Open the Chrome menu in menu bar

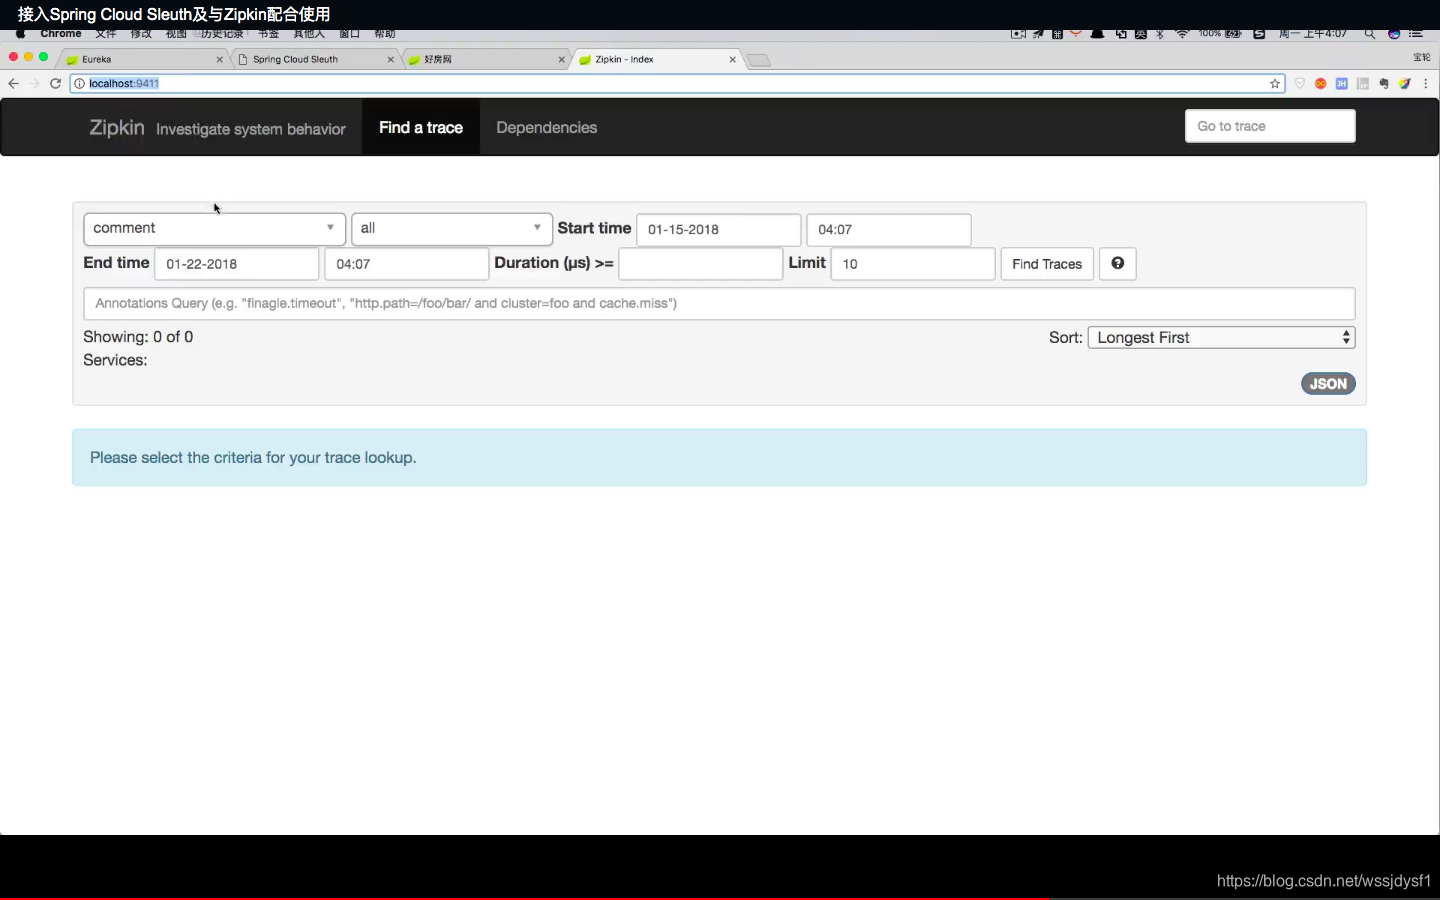pyautogui.click(x=61, y=33)
